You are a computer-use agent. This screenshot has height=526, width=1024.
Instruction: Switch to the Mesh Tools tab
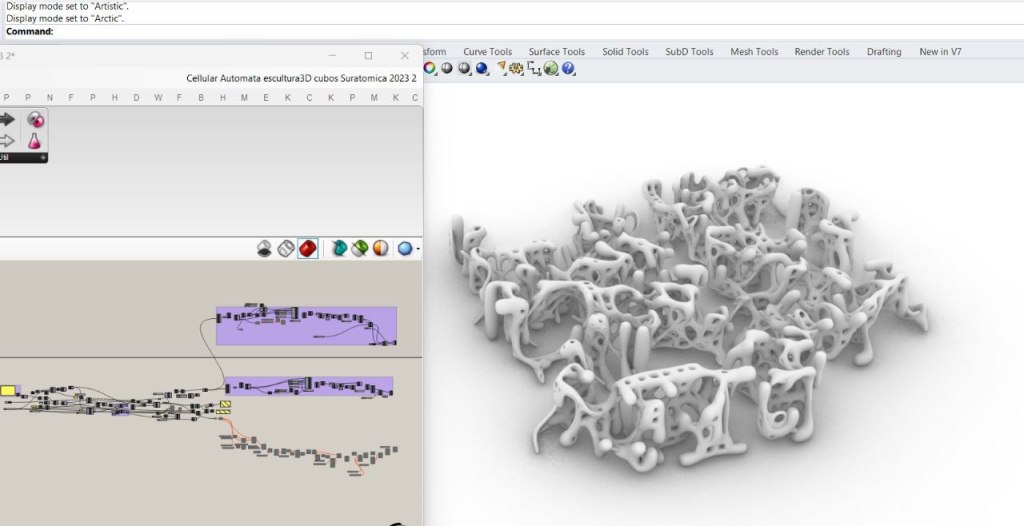pos(753,52)
